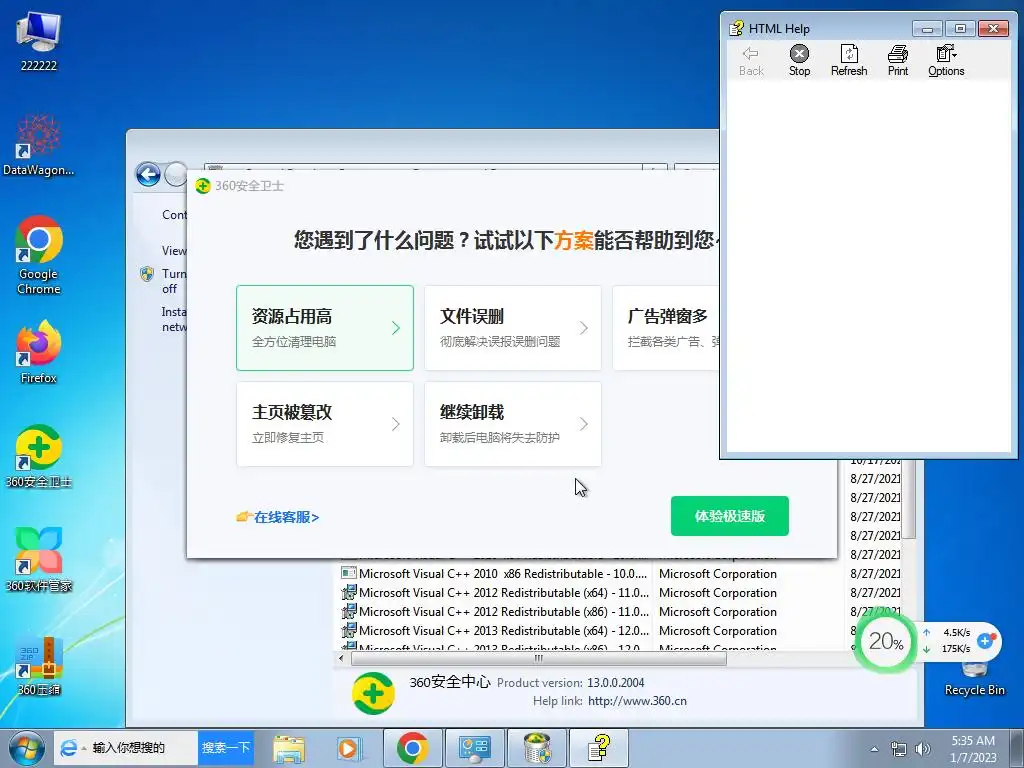Image resolution: width=1024 pixels, height=768 pixels.
Task: Switch to the Chrome taskbar button
Action: pyautogui.click(x=412, y=748)
